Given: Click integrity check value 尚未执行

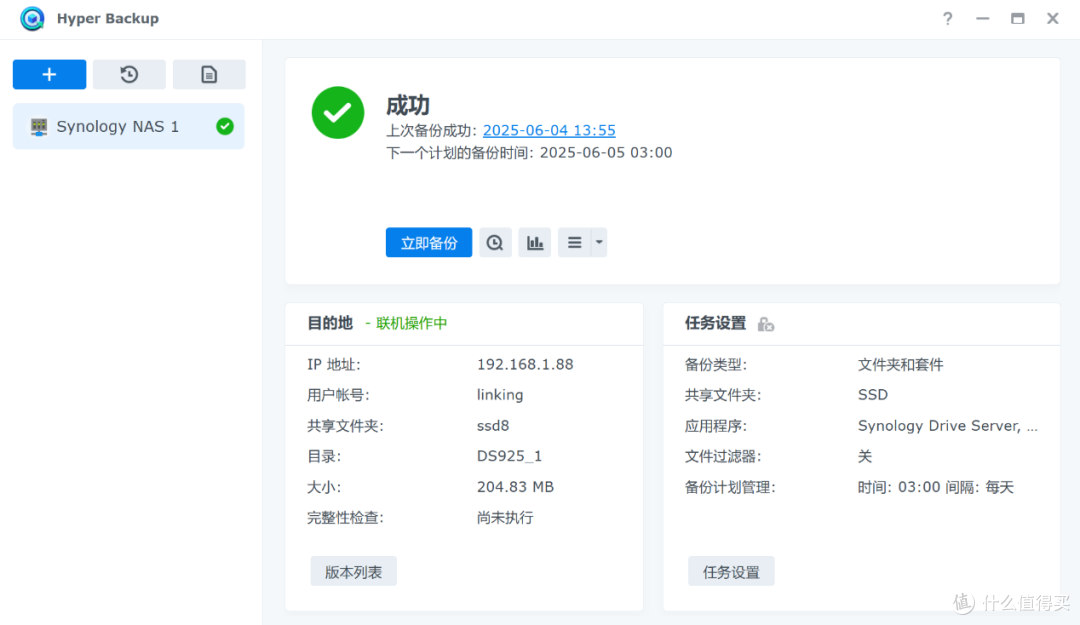Looking at the screenshot, I should click(505, 518).
